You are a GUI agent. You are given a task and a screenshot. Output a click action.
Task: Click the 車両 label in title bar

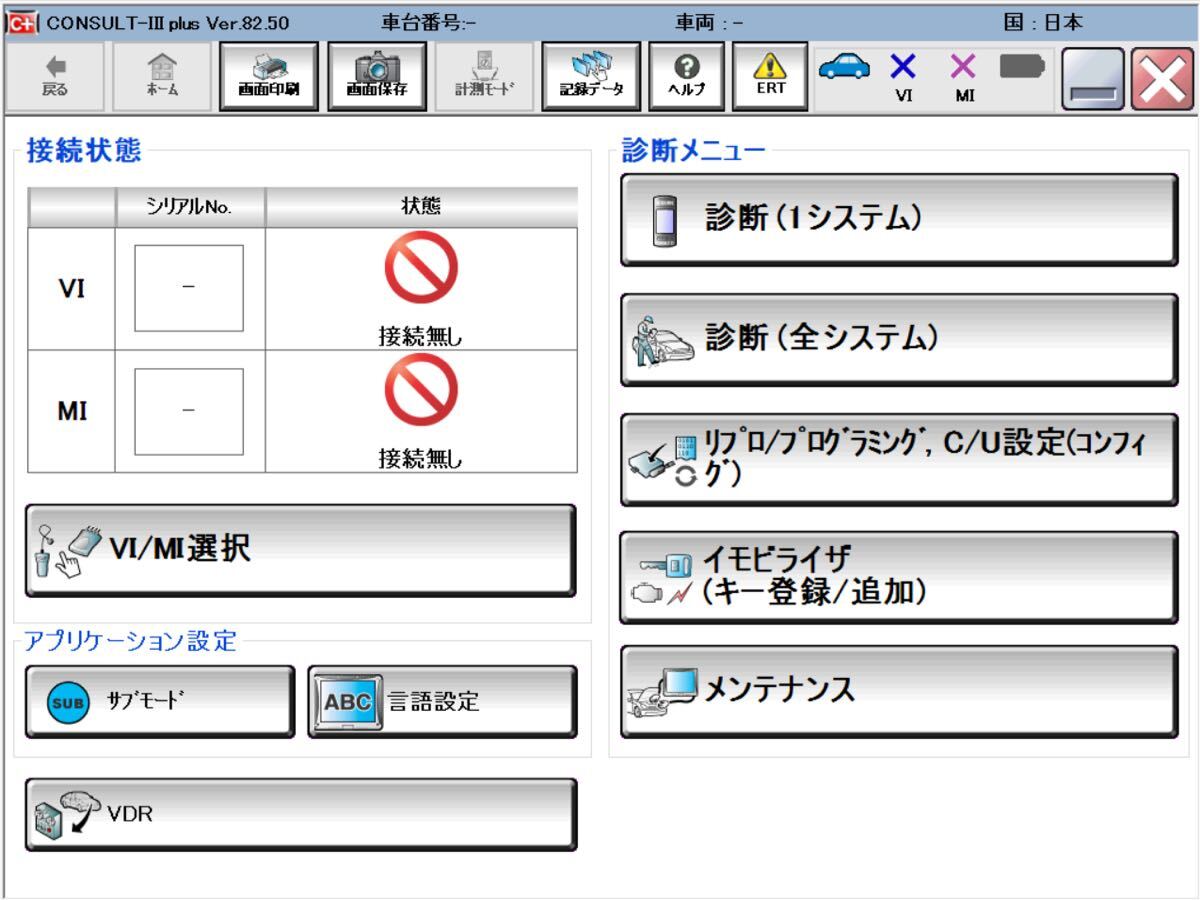[709, 22]
